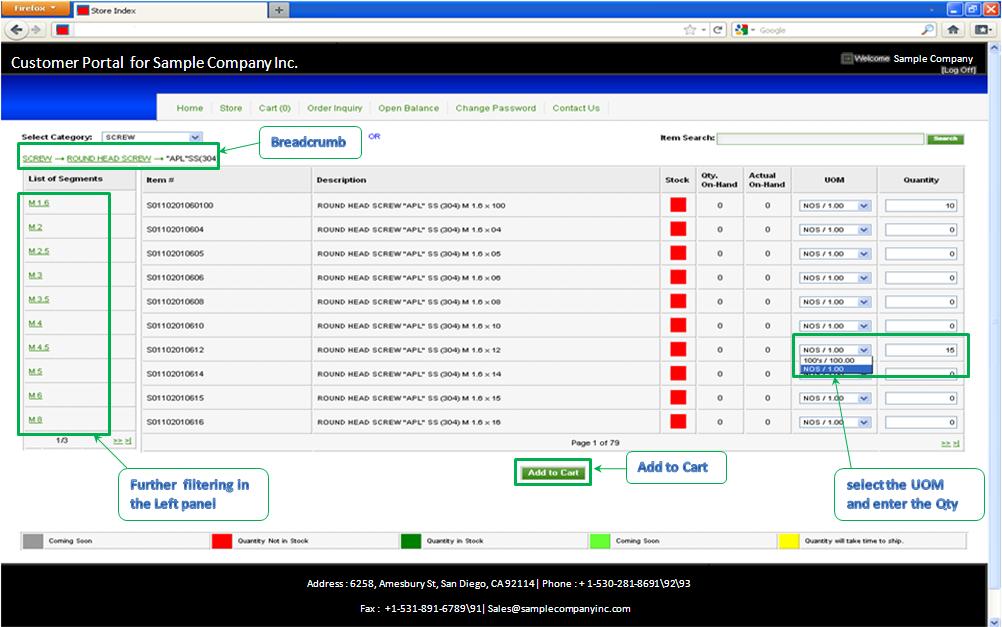1002x627 pixels.
Task: Go to browser Home icon
Action: 953,29
